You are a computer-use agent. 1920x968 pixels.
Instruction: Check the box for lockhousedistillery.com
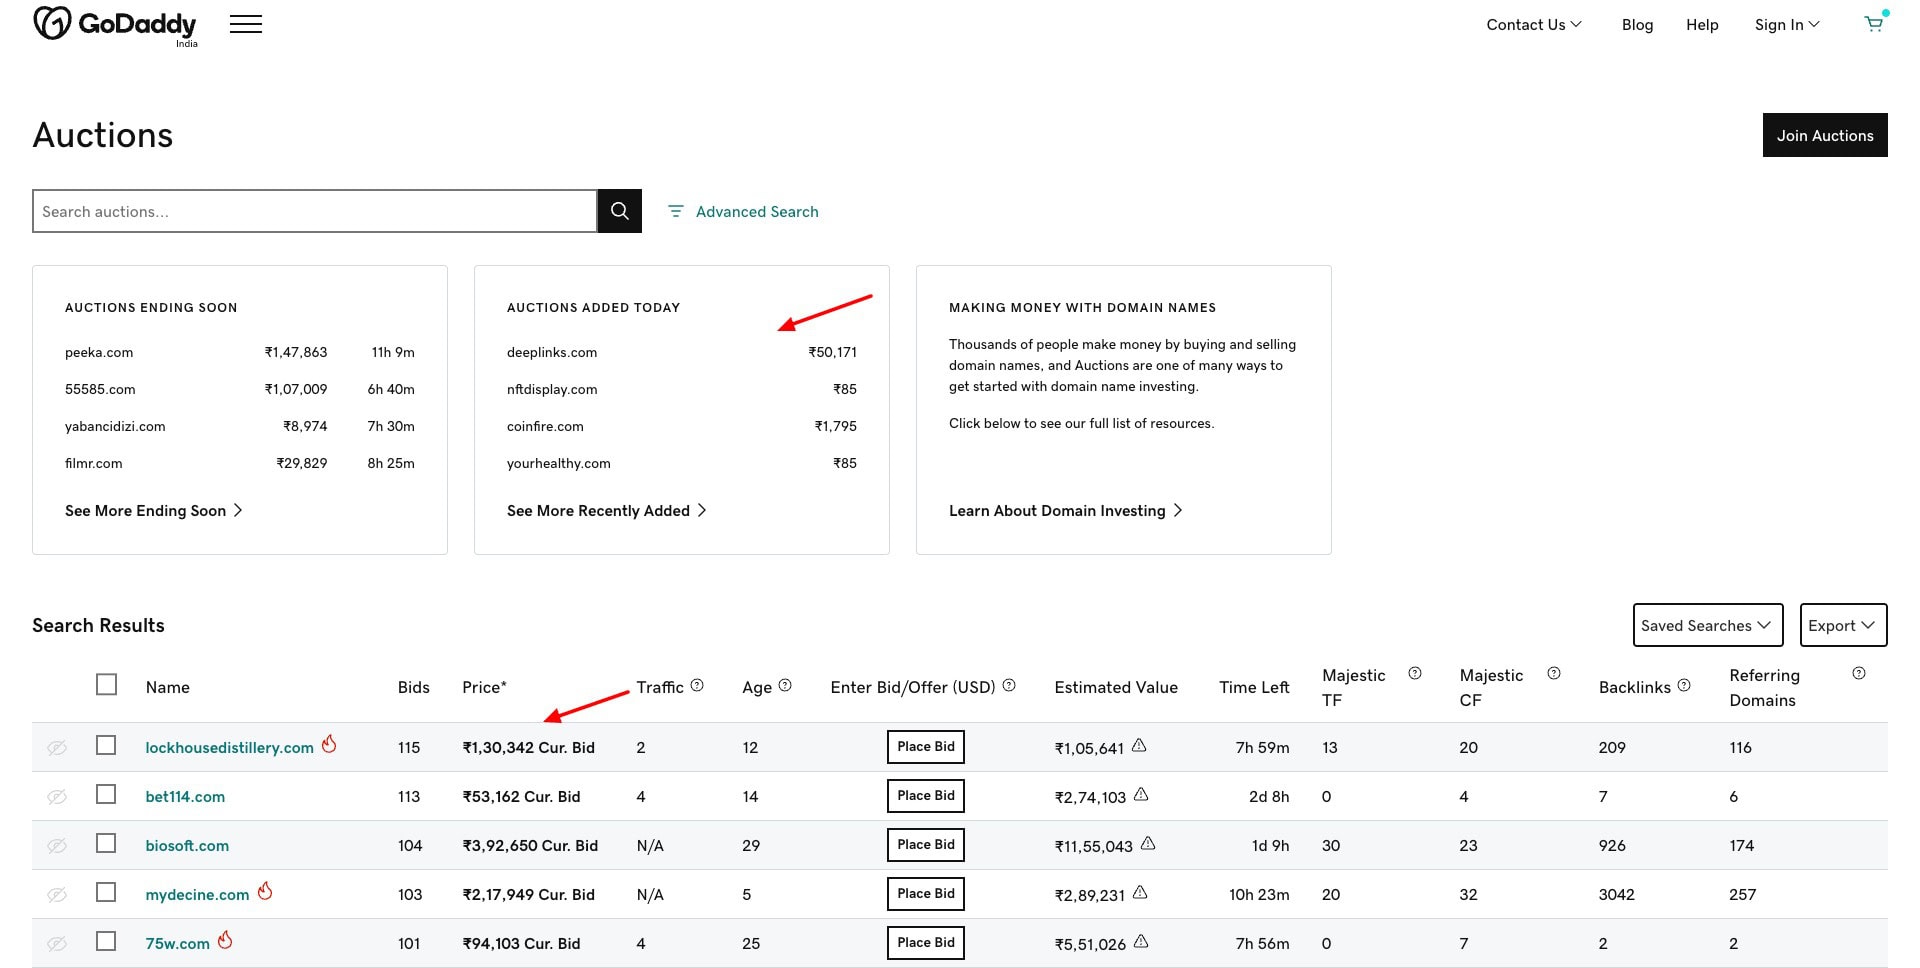click(106, 746)
